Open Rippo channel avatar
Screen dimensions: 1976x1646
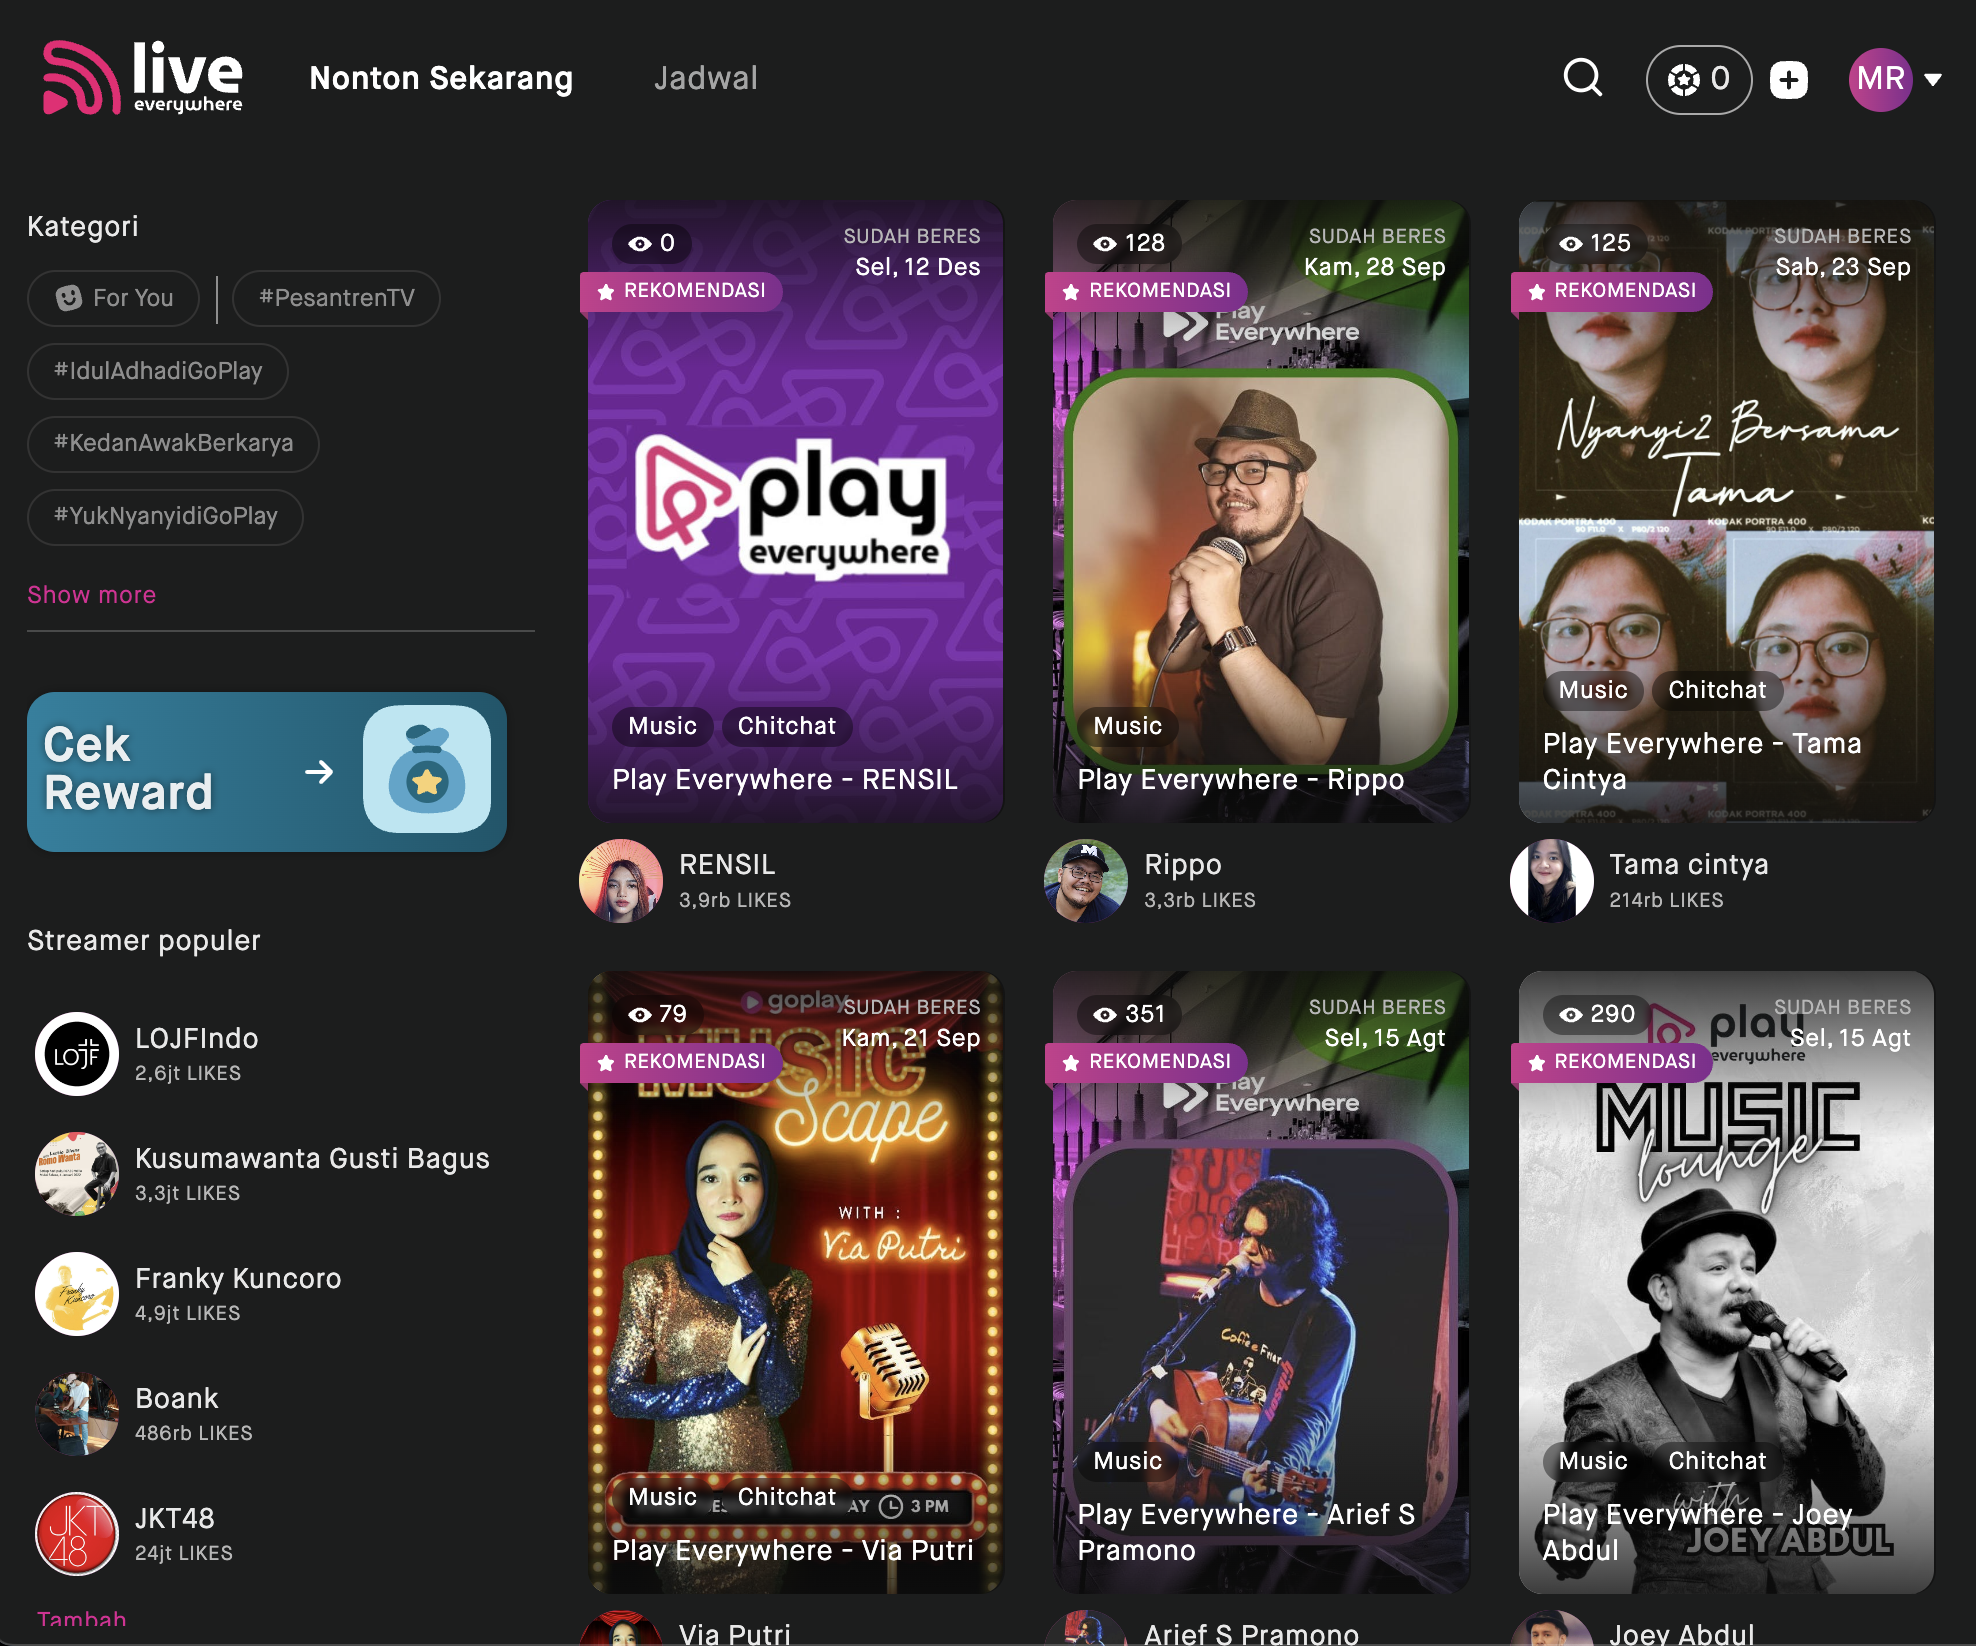click(x=1086, y=880)
